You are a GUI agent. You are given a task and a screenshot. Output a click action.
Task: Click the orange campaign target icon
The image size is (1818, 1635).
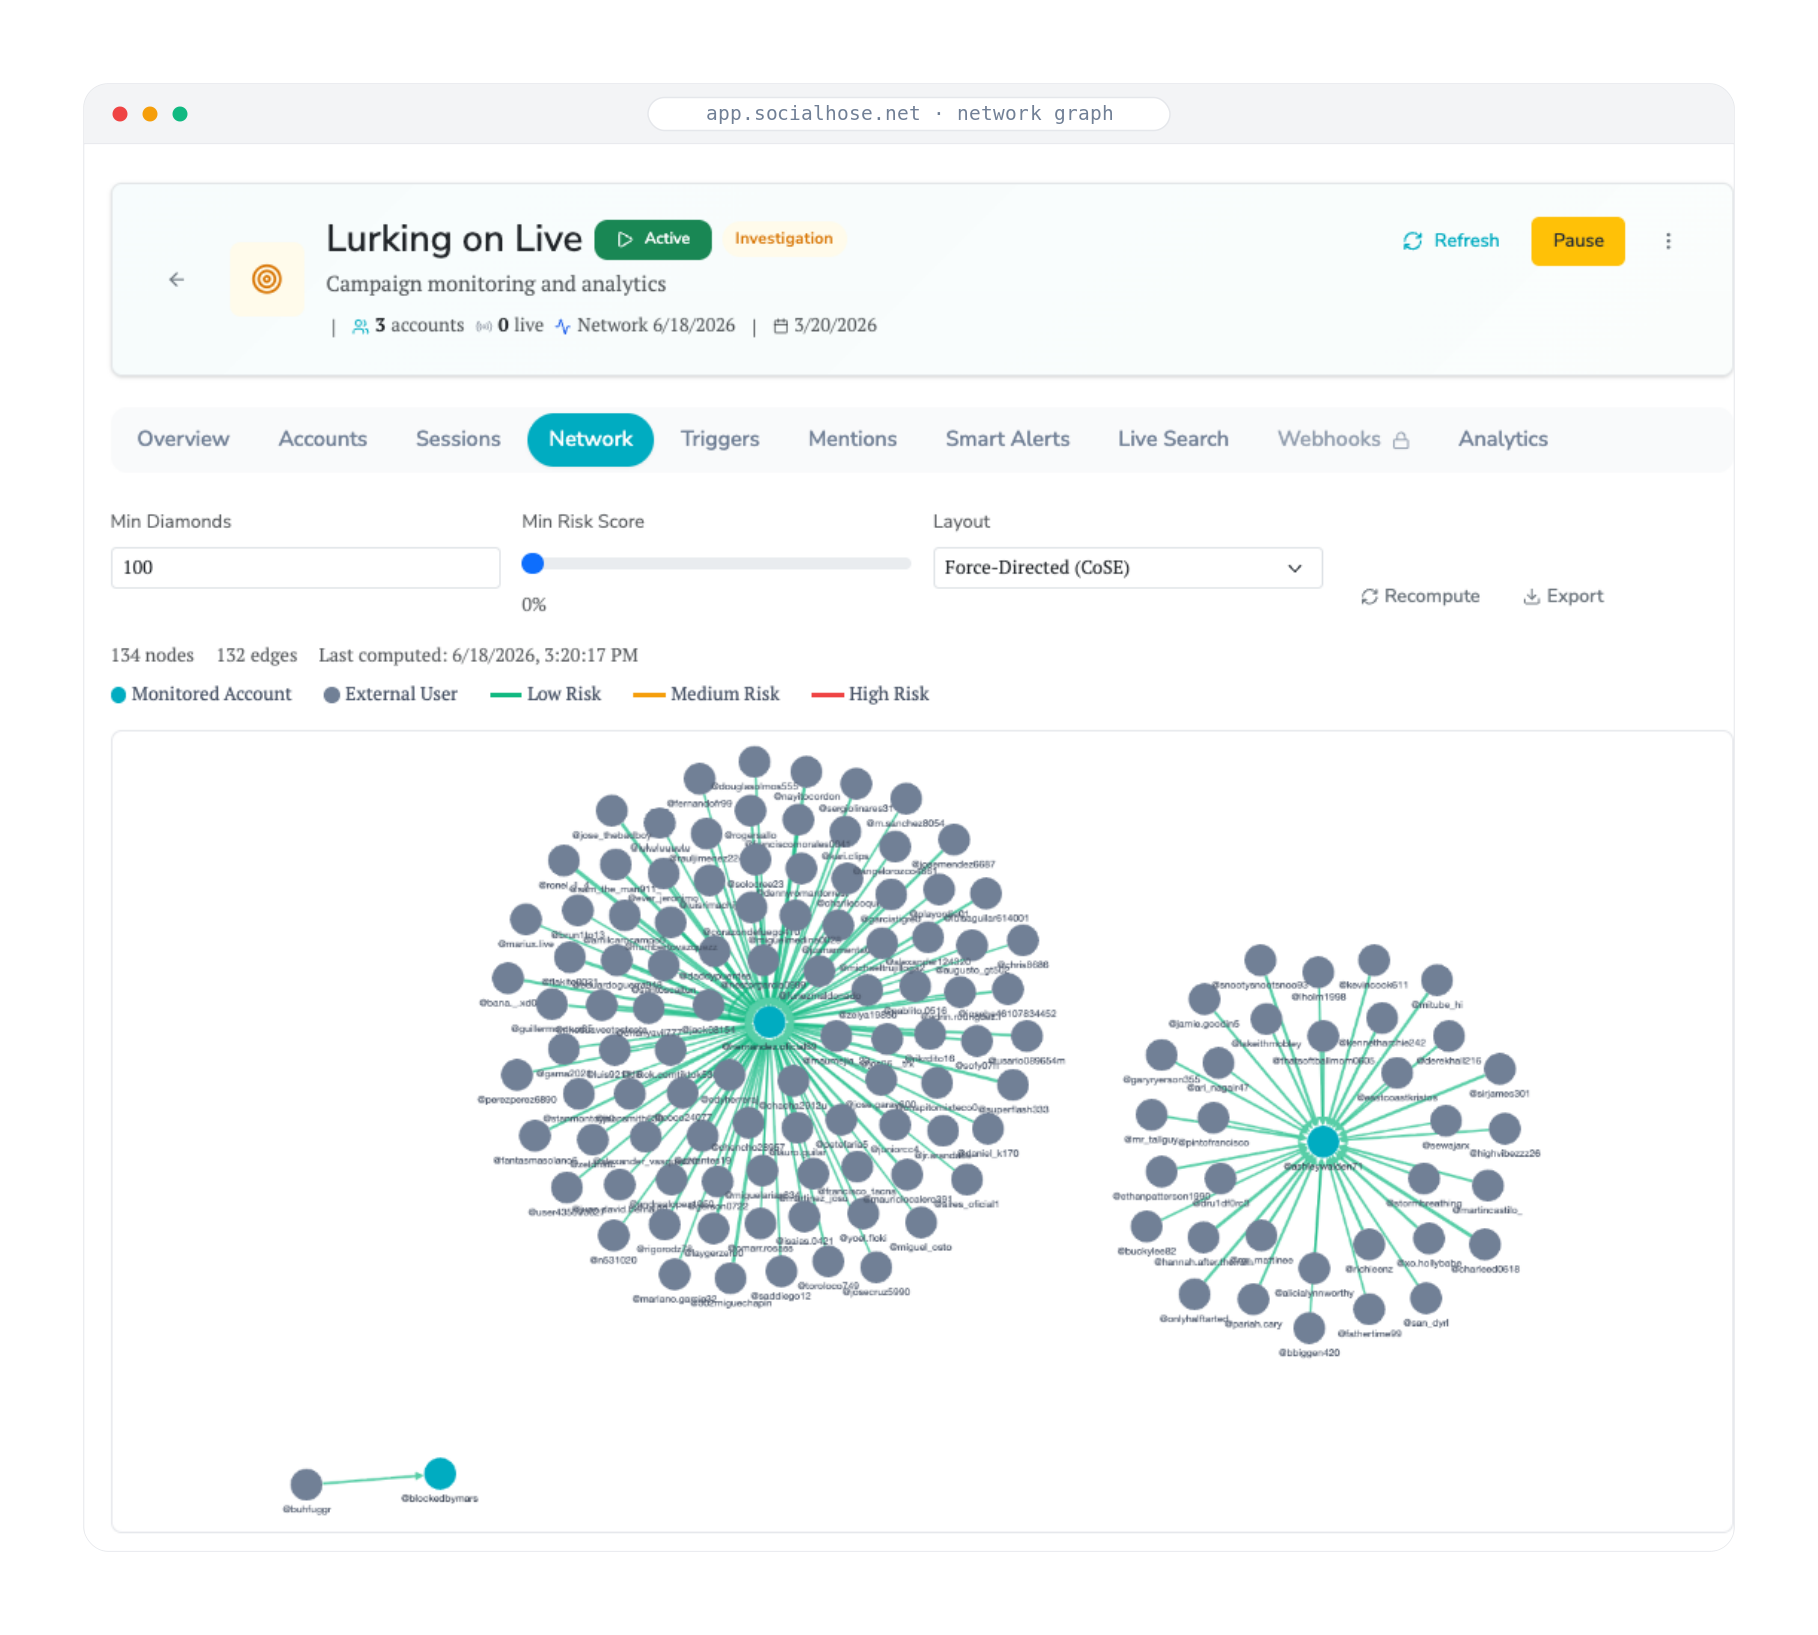(266, 279)
